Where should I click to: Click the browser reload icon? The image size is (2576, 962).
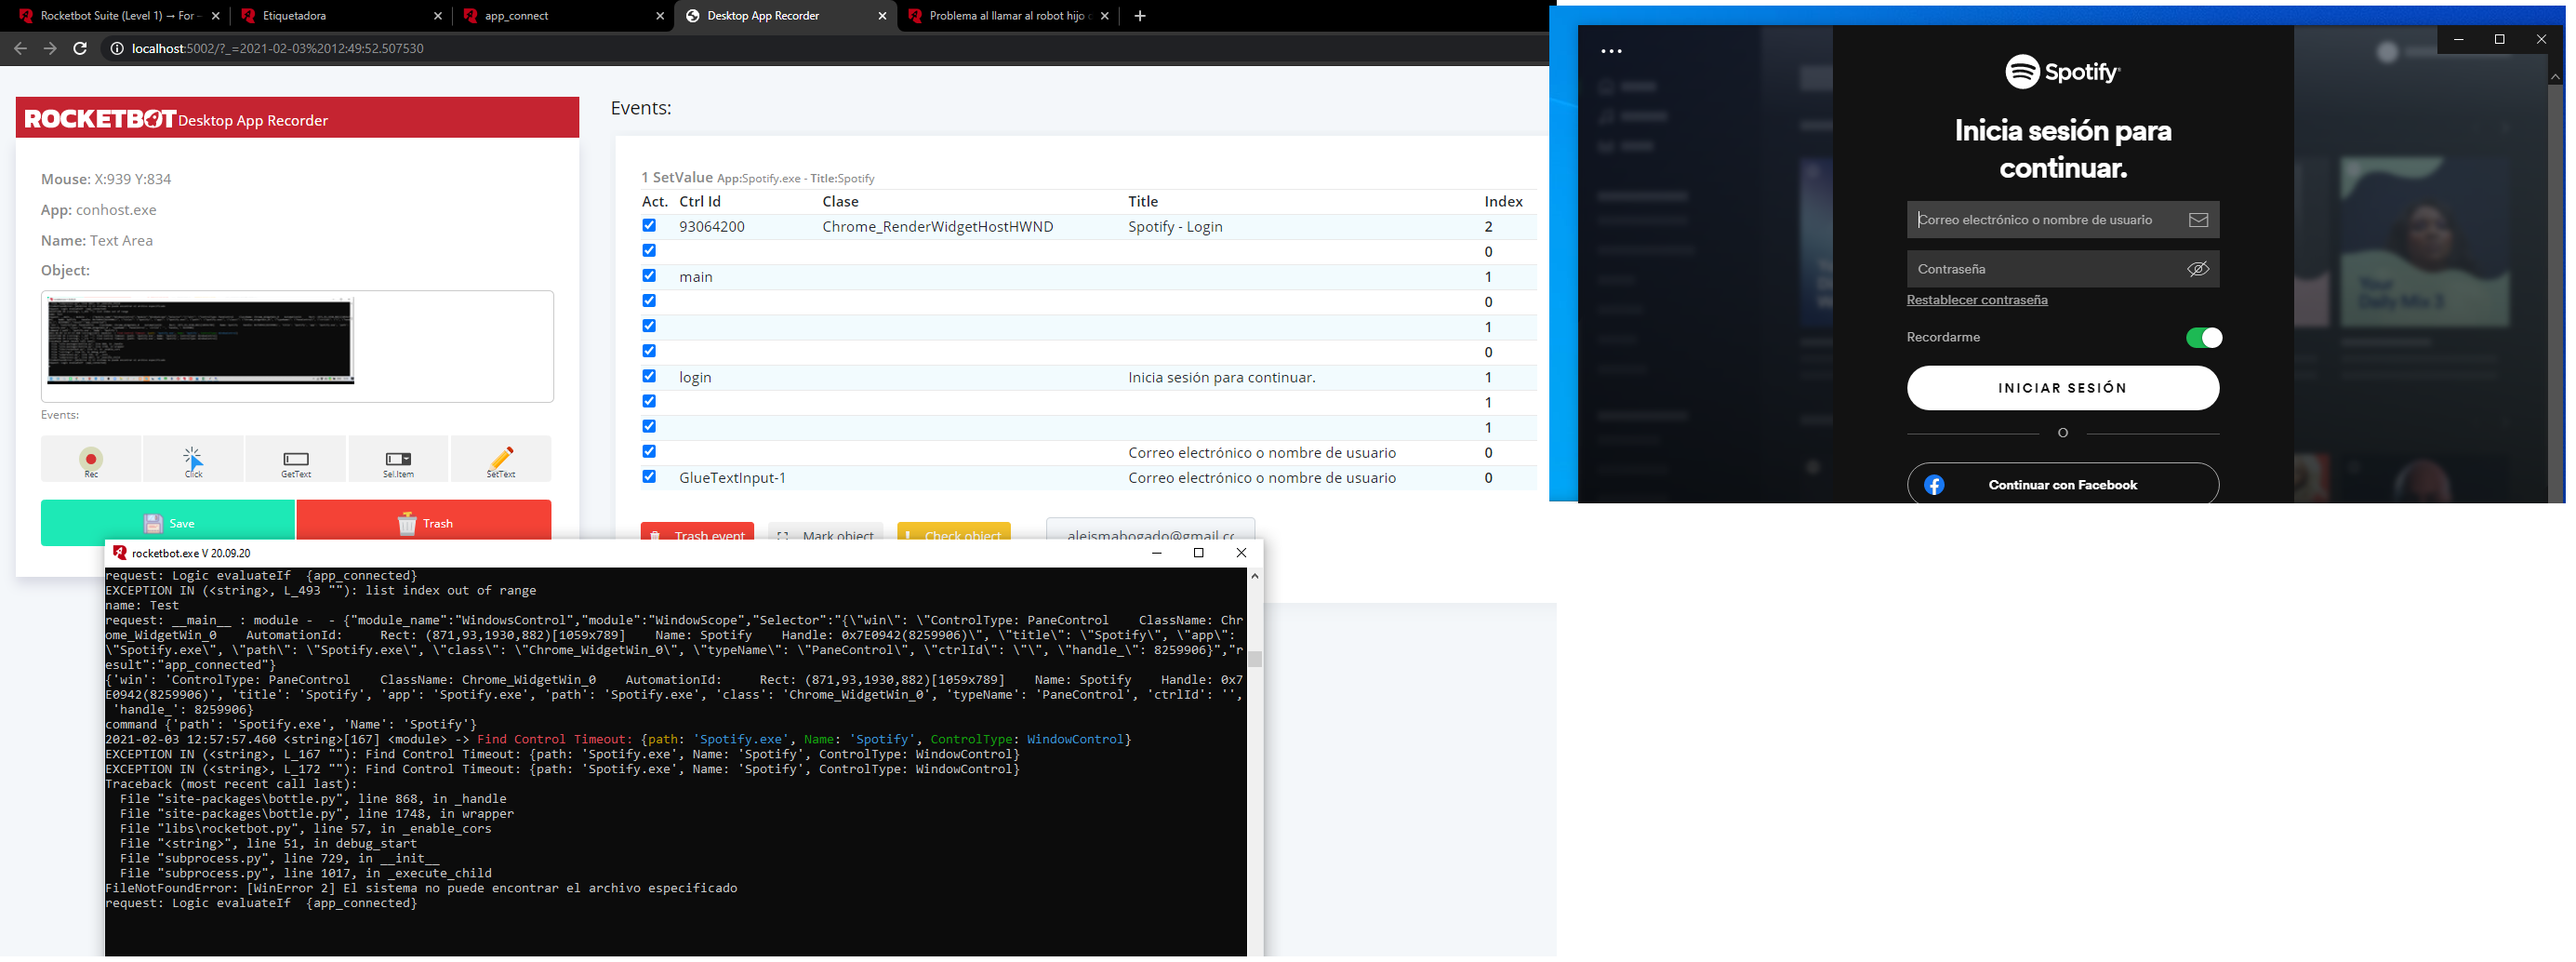pos(80,48)
